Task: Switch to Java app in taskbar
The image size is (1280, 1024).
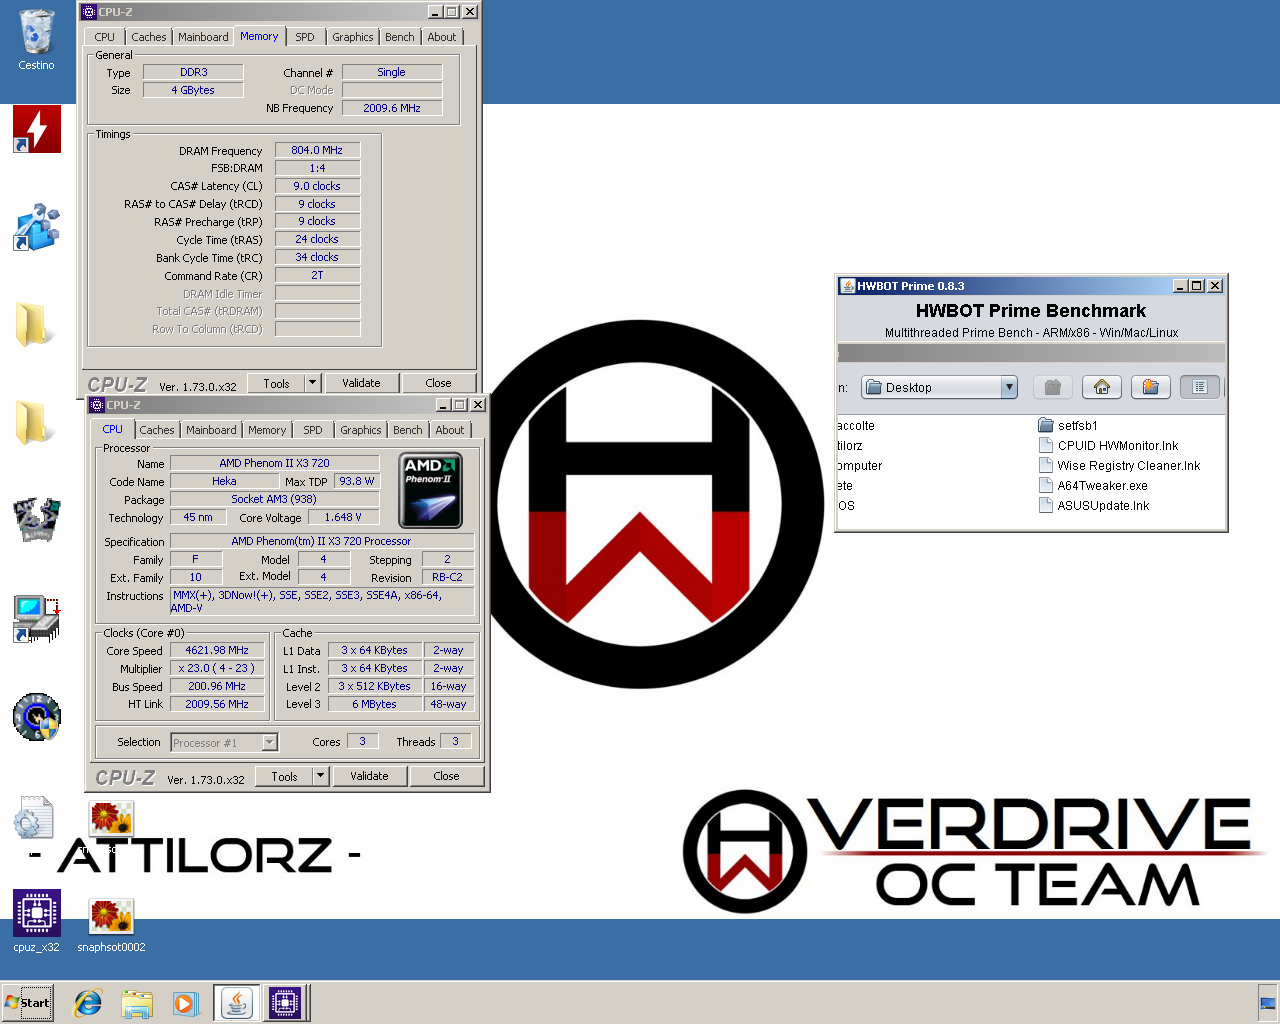Action: pyautogui.click(x=237, y=1003)
